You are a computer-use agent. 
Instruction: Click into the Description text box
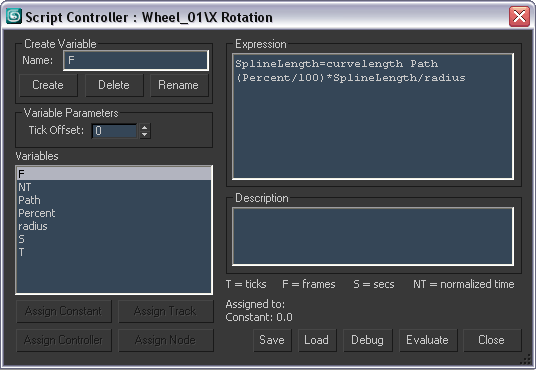(373, 236)
